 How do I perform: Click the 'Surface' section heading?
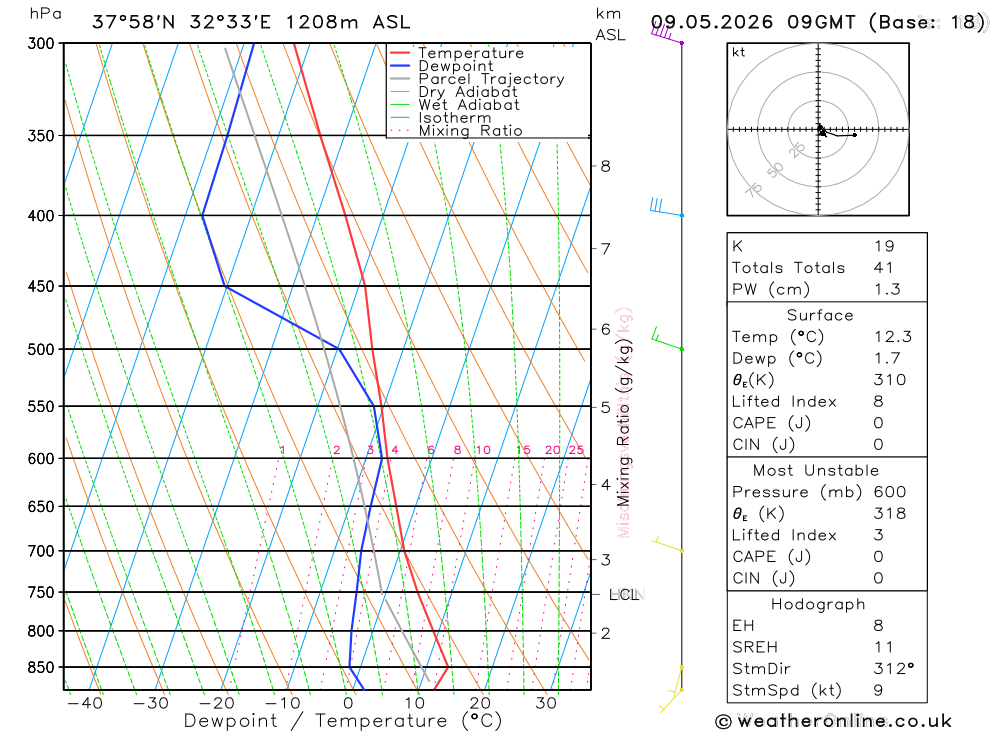820,315
